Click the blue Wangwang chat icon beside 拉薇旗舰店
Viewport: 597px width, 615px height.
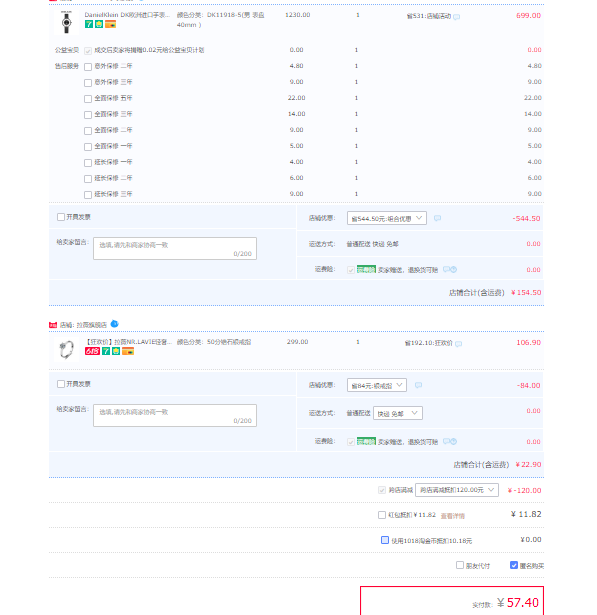[x=115, y=324]
